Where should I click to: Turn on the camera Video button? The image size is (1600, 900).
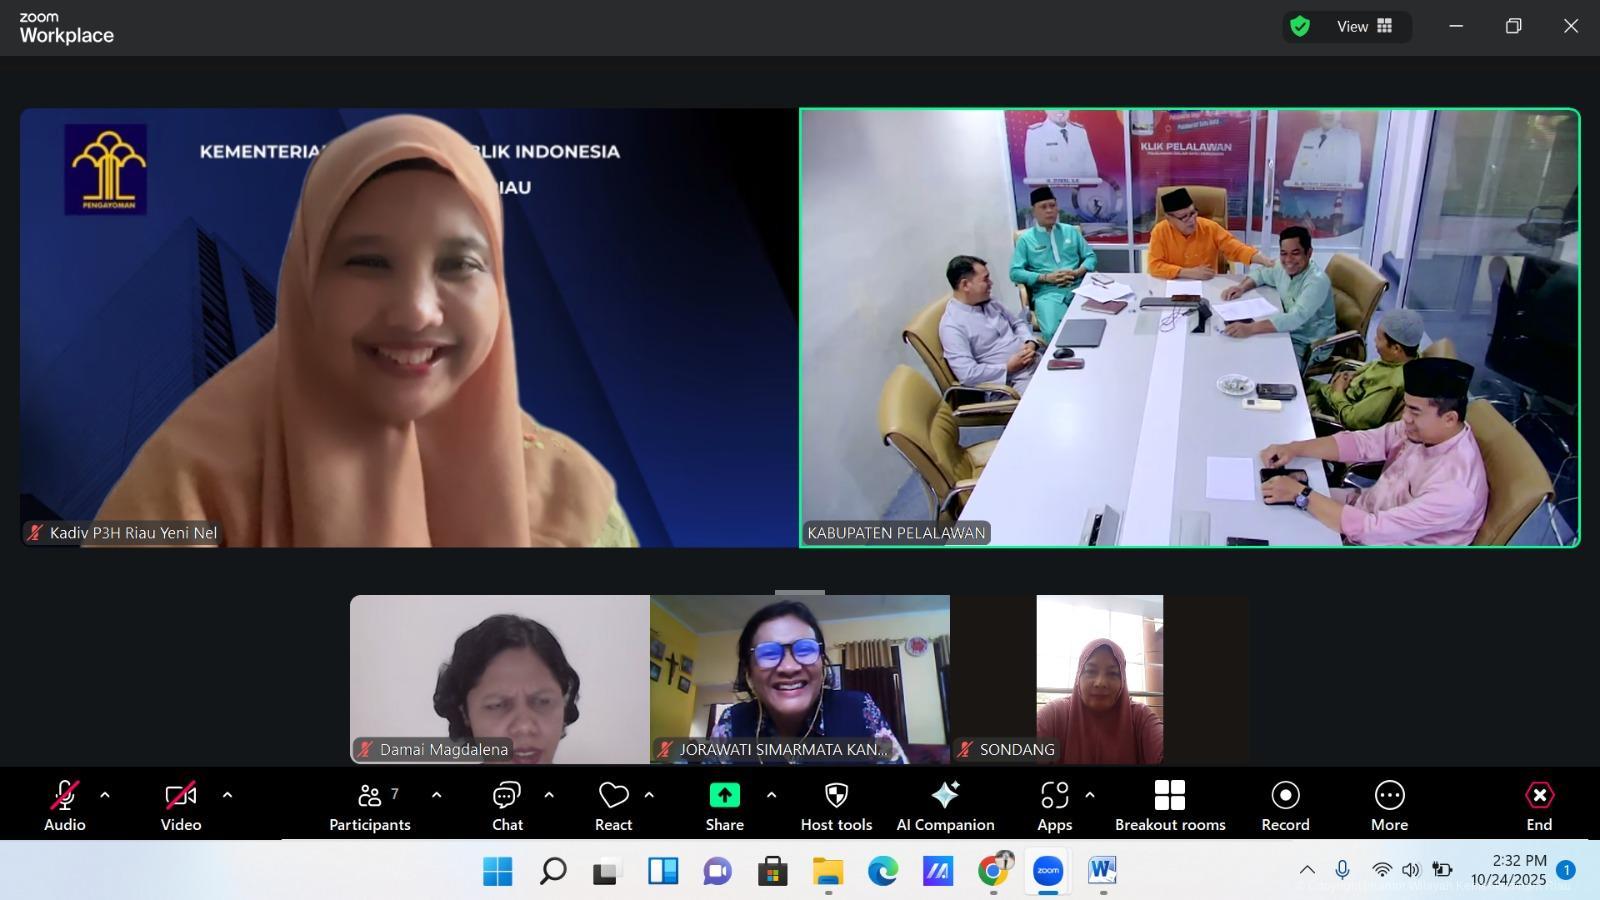tap(181, 805)
